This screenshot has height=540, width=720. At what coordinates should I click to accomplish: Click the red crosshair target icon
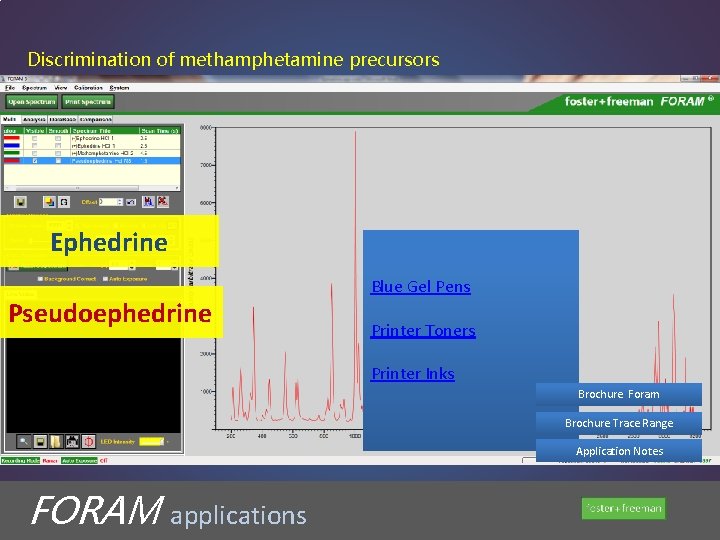(88, 442)
